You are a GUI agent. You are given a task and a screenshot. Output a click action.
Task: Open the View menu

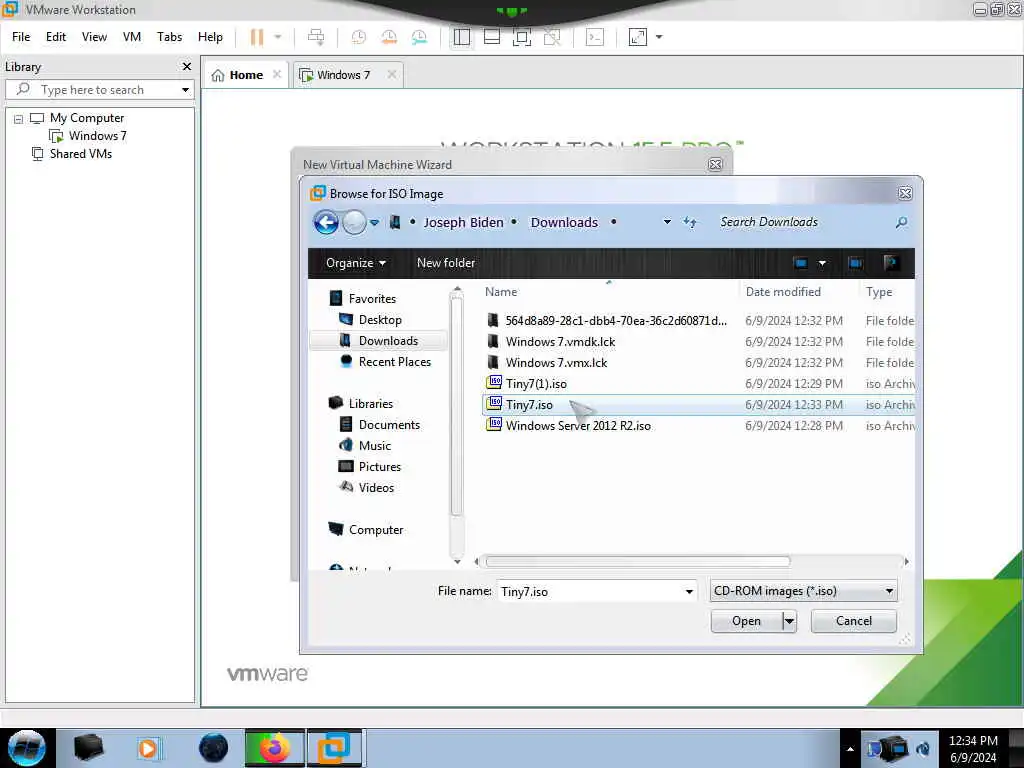[x=94, y=37]
